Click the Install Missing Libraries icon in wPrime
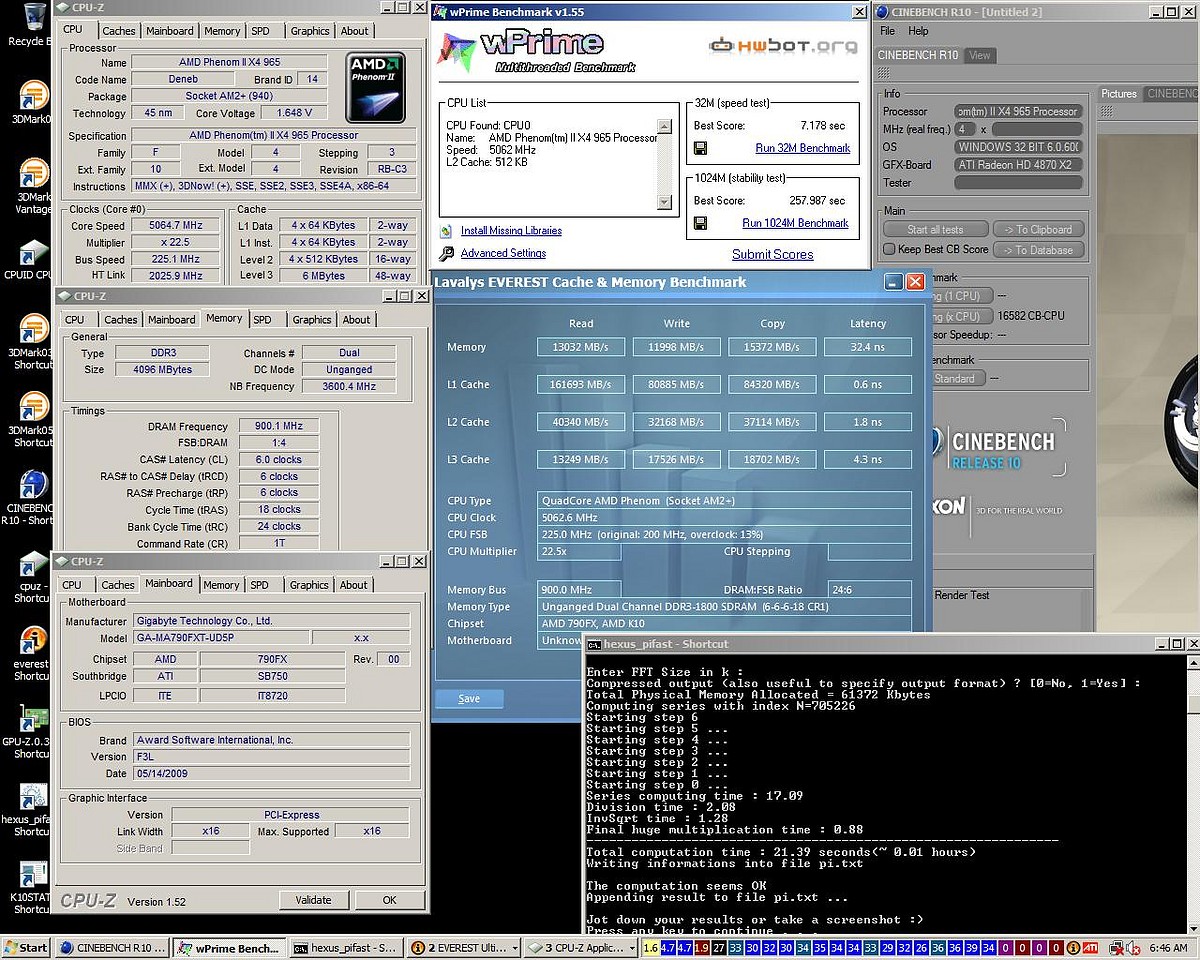Screen dimensions: 1200x960 (x=446, y=231)
